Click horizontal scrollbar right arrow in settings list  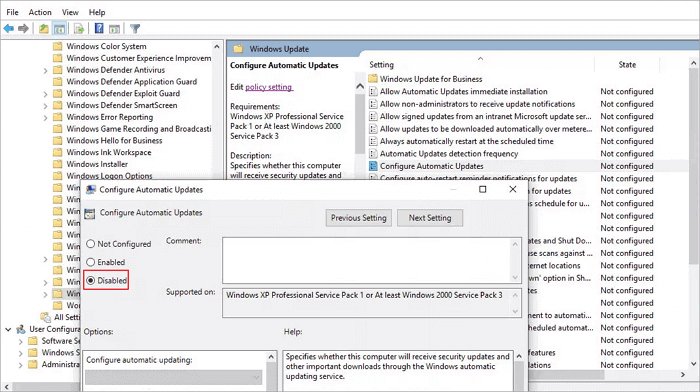[683, 375]
